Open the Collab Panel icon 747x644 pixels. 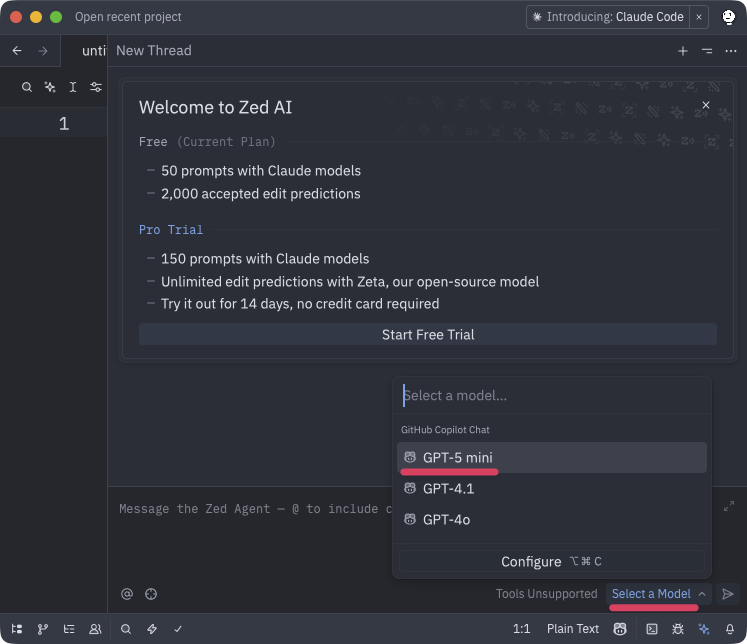point(95,629)
